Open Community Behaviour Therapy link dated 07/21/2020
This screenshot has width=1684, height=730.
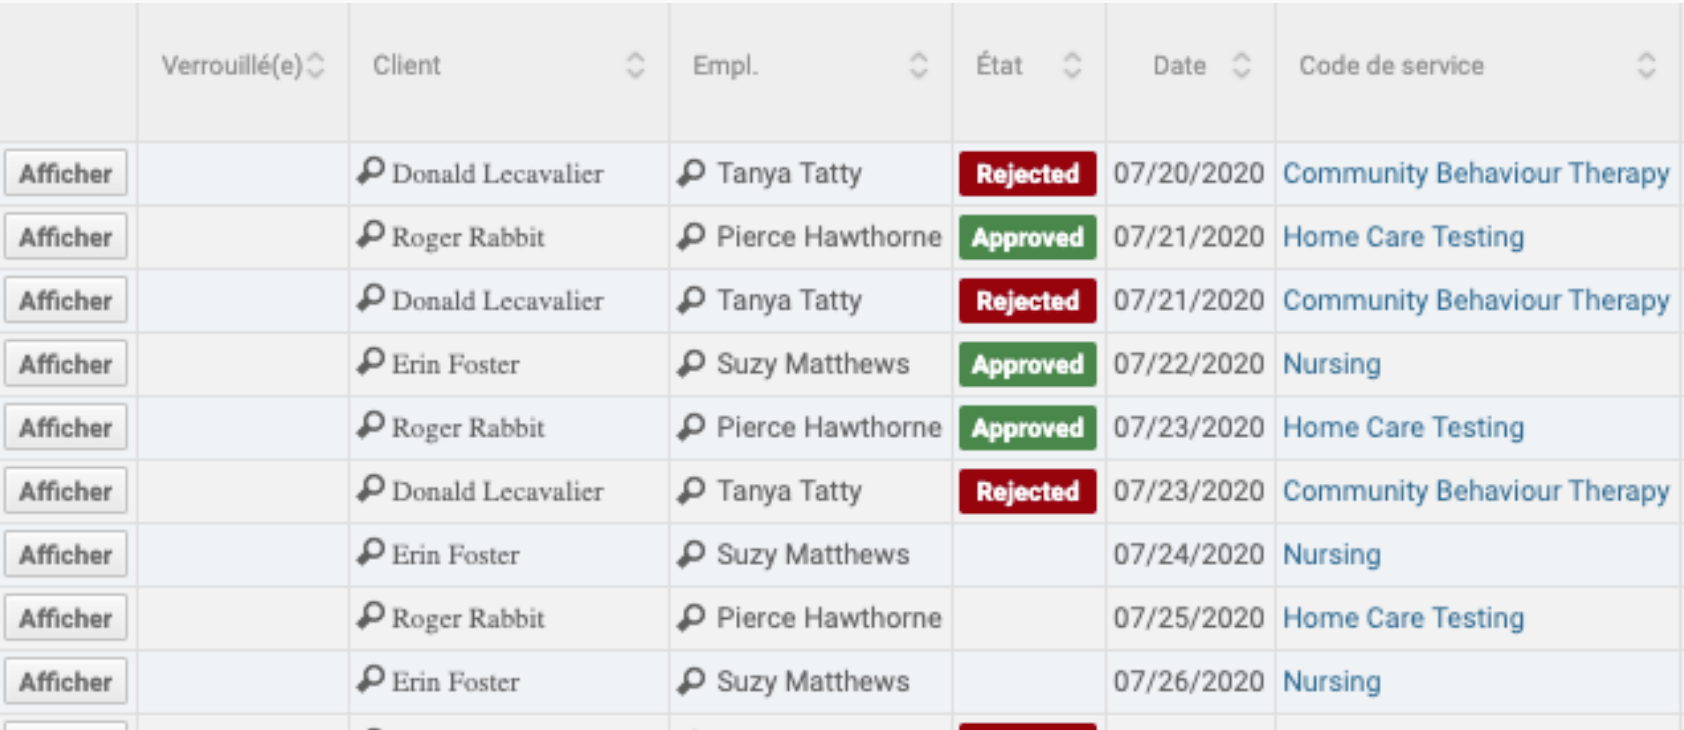tap(1476, 300)
